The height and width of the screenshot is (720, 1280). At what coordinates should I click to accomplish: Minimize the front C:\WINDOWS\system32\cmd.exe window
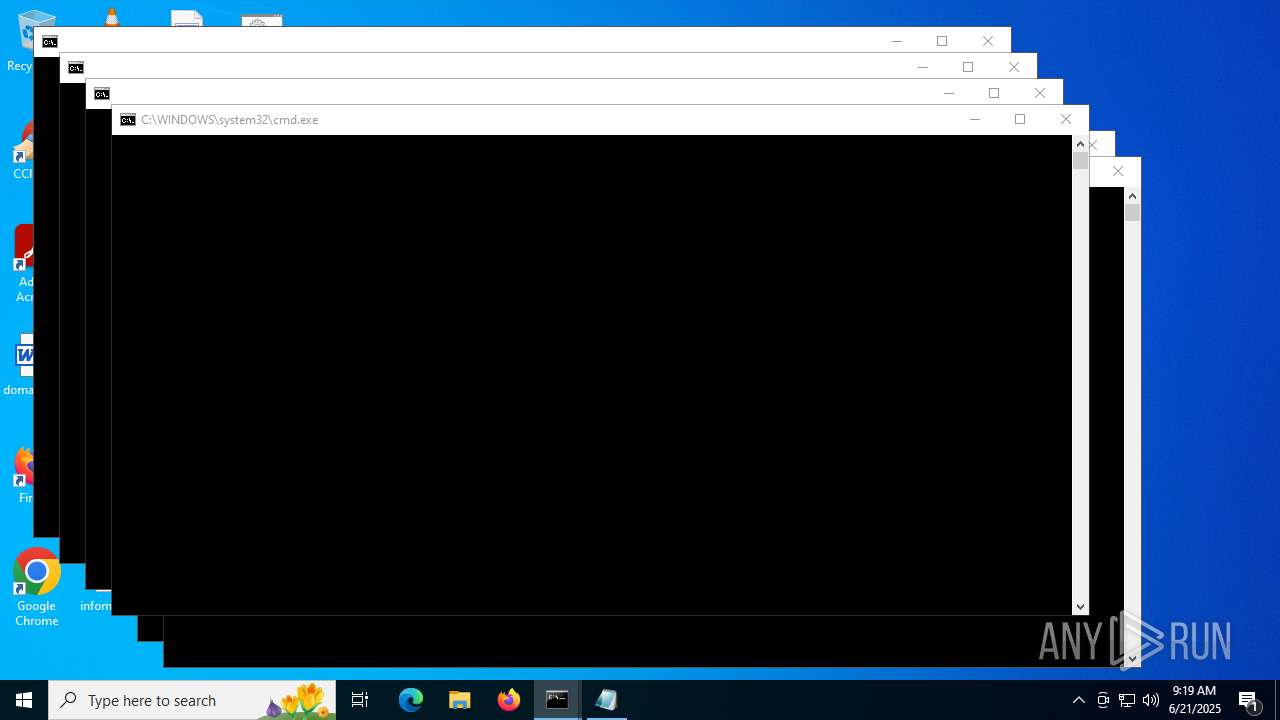pos(974,120)
